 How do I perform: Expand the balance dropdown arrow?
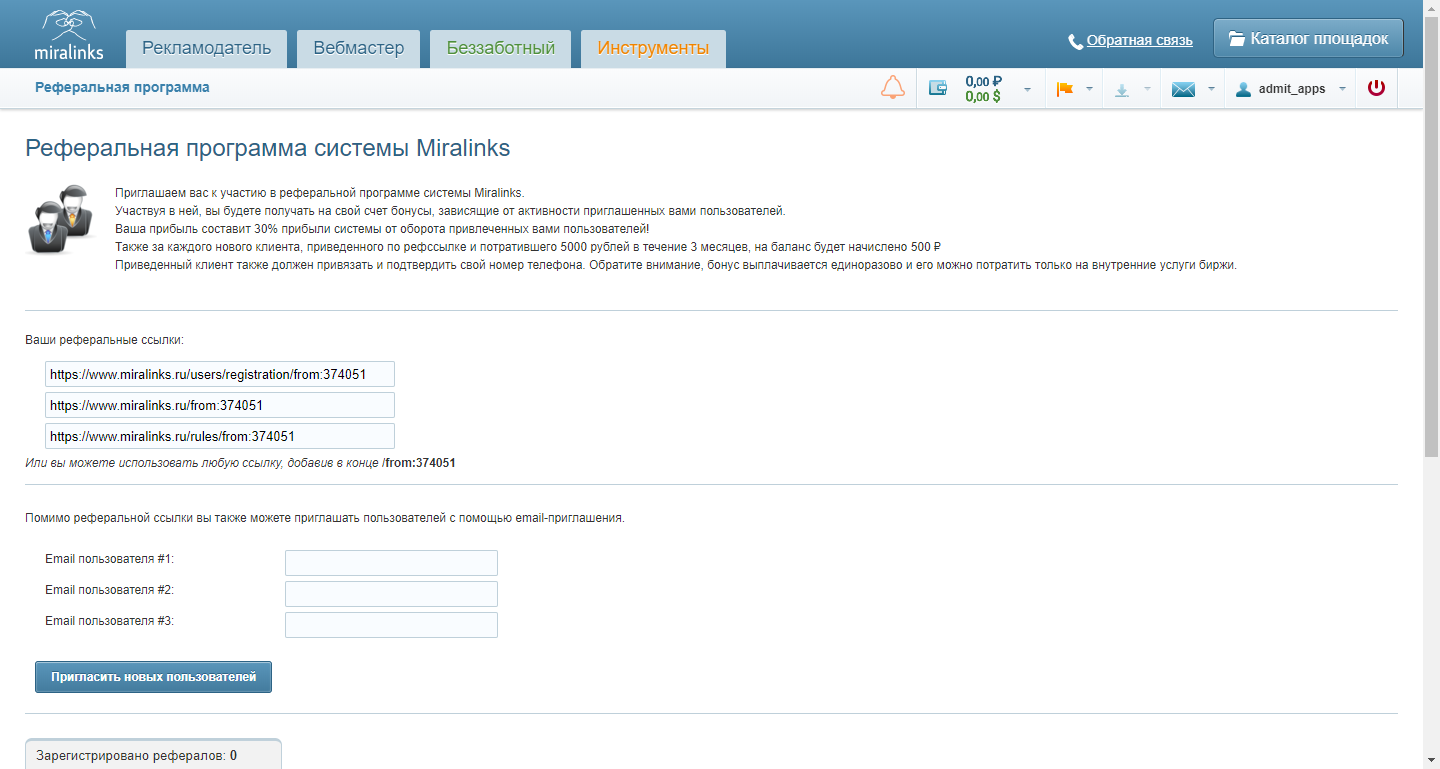point(1027,89)
